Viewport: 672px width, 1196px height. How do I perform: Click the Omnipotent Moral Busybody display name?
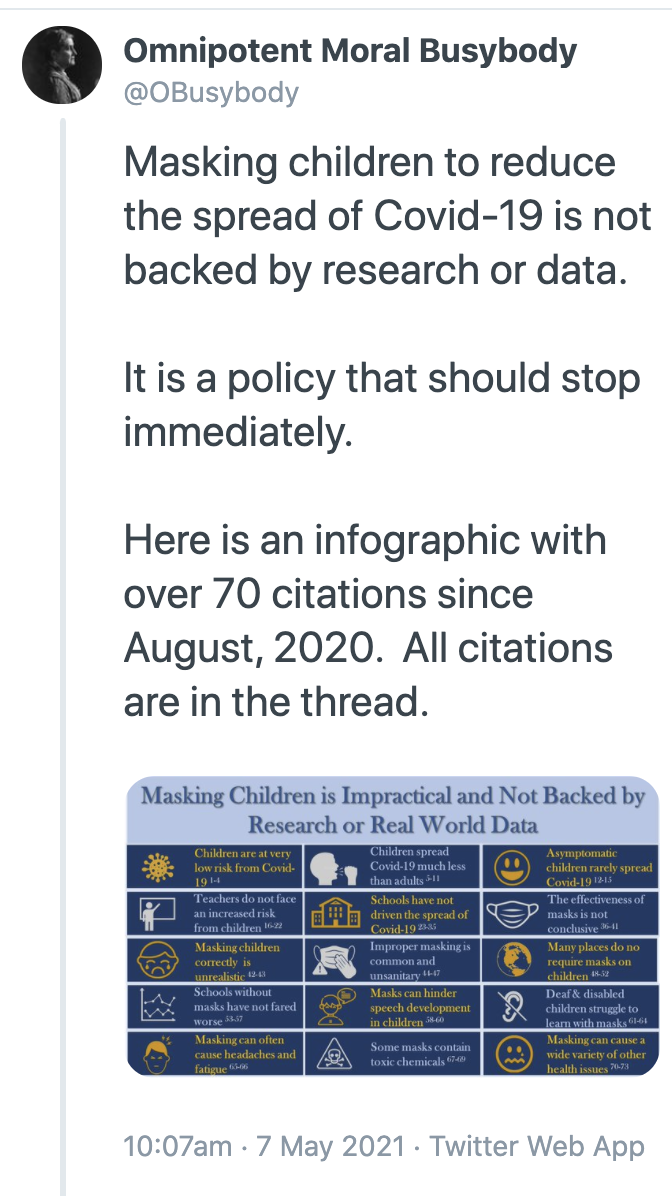(350, 51)
